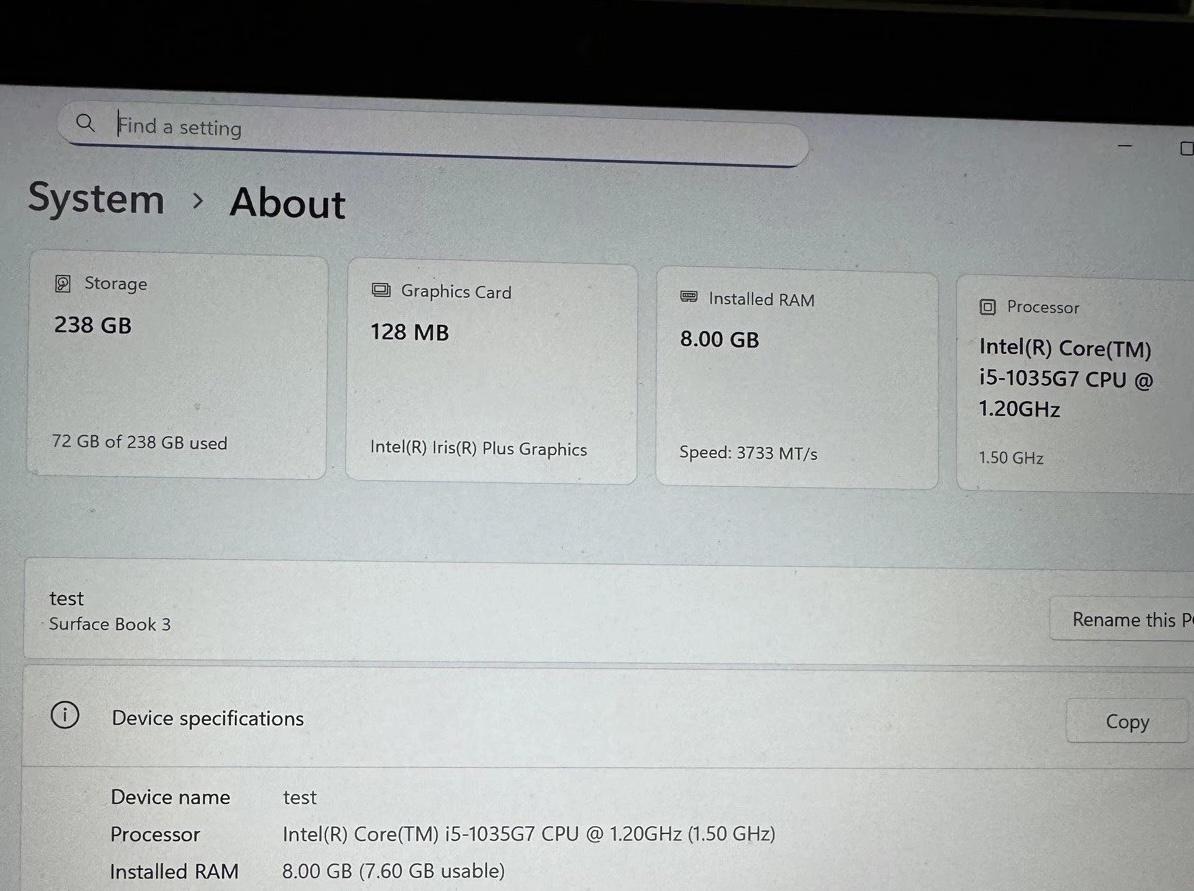
Task: Click Installed RAM label in specifications list
Action: (x=174, y=871)
